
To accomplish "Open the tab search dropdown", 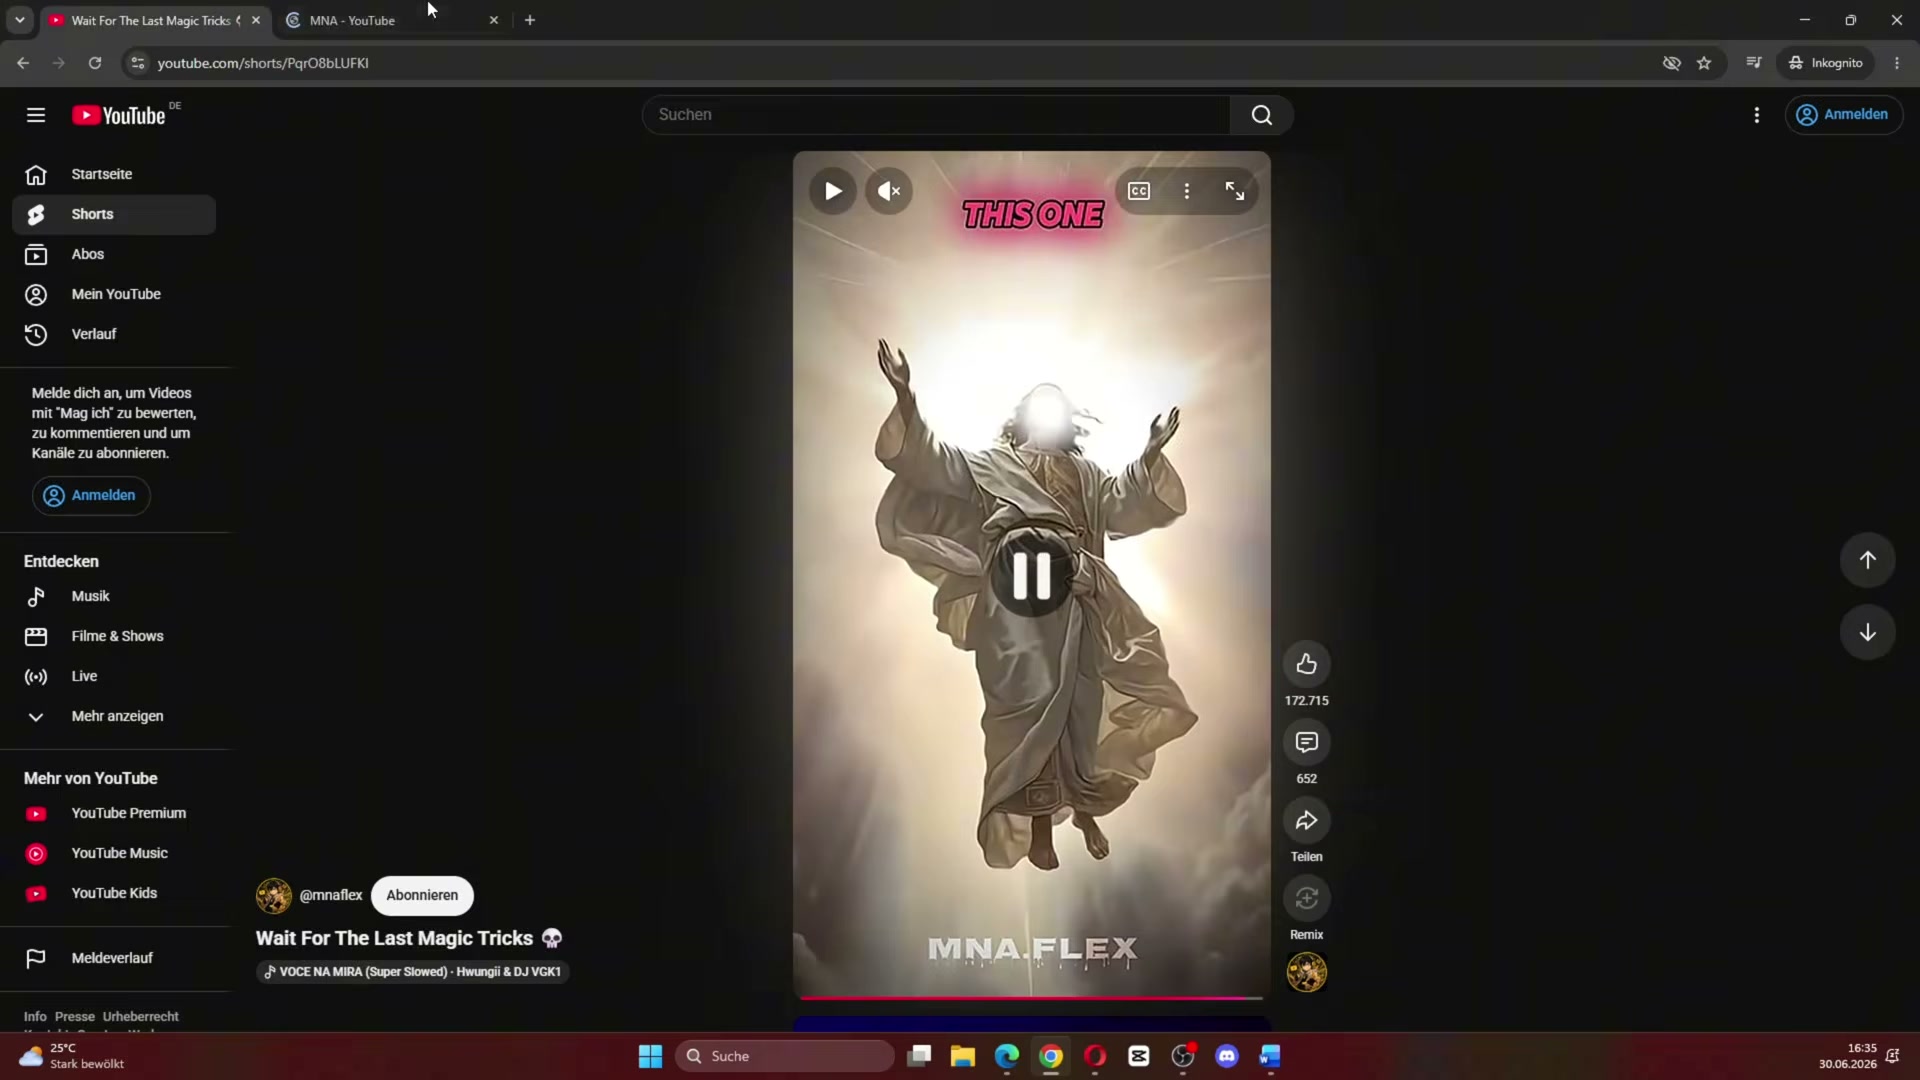I will pyautogui.click(x=20, y=20).
